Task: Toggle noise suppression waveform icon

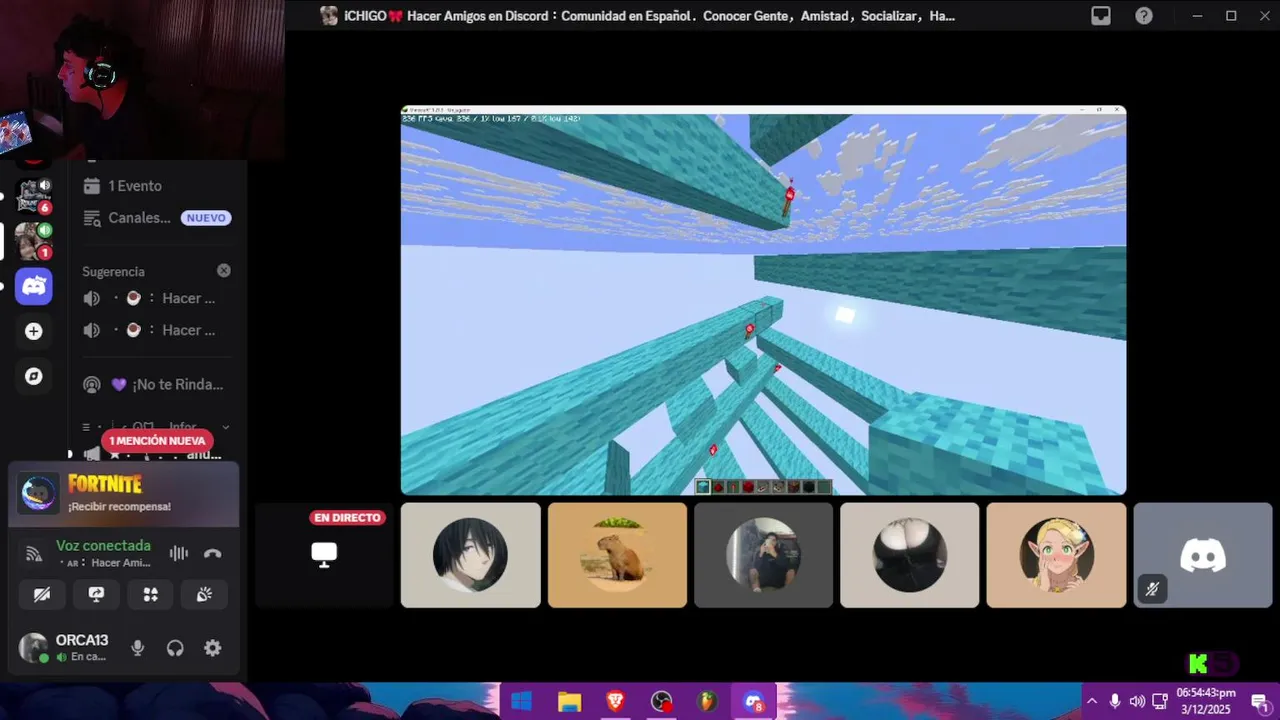Action: click(x=179, y=553)
